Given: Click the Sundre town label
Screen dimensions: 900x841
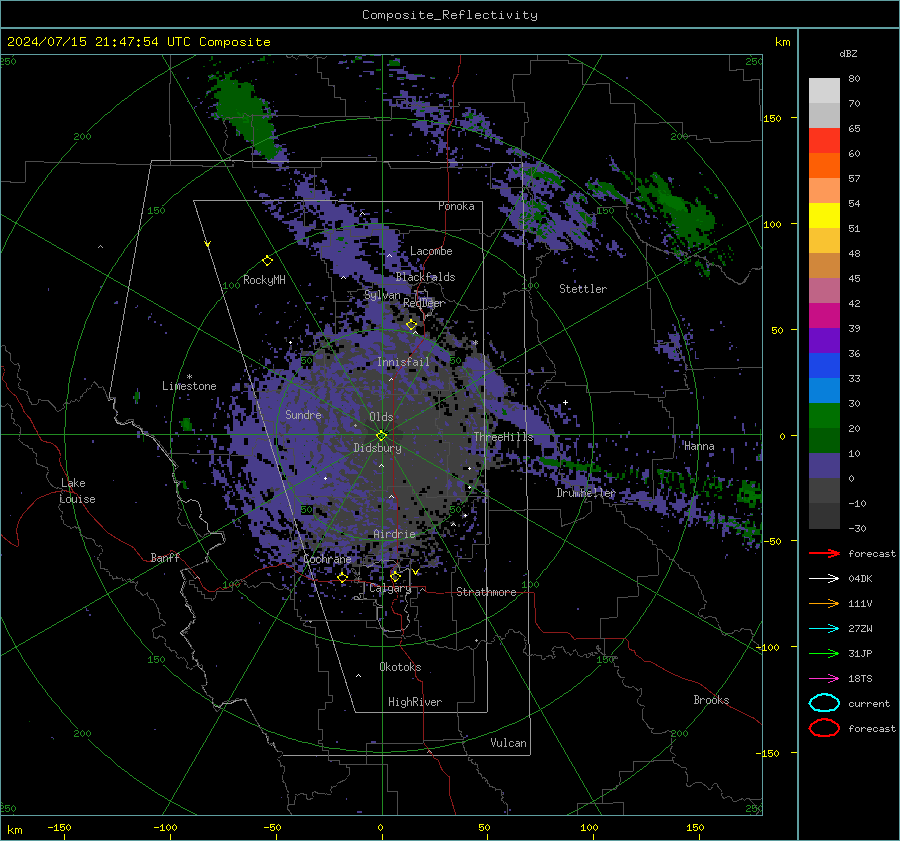Looking at the screenshot, I should [x=303, y=414].
